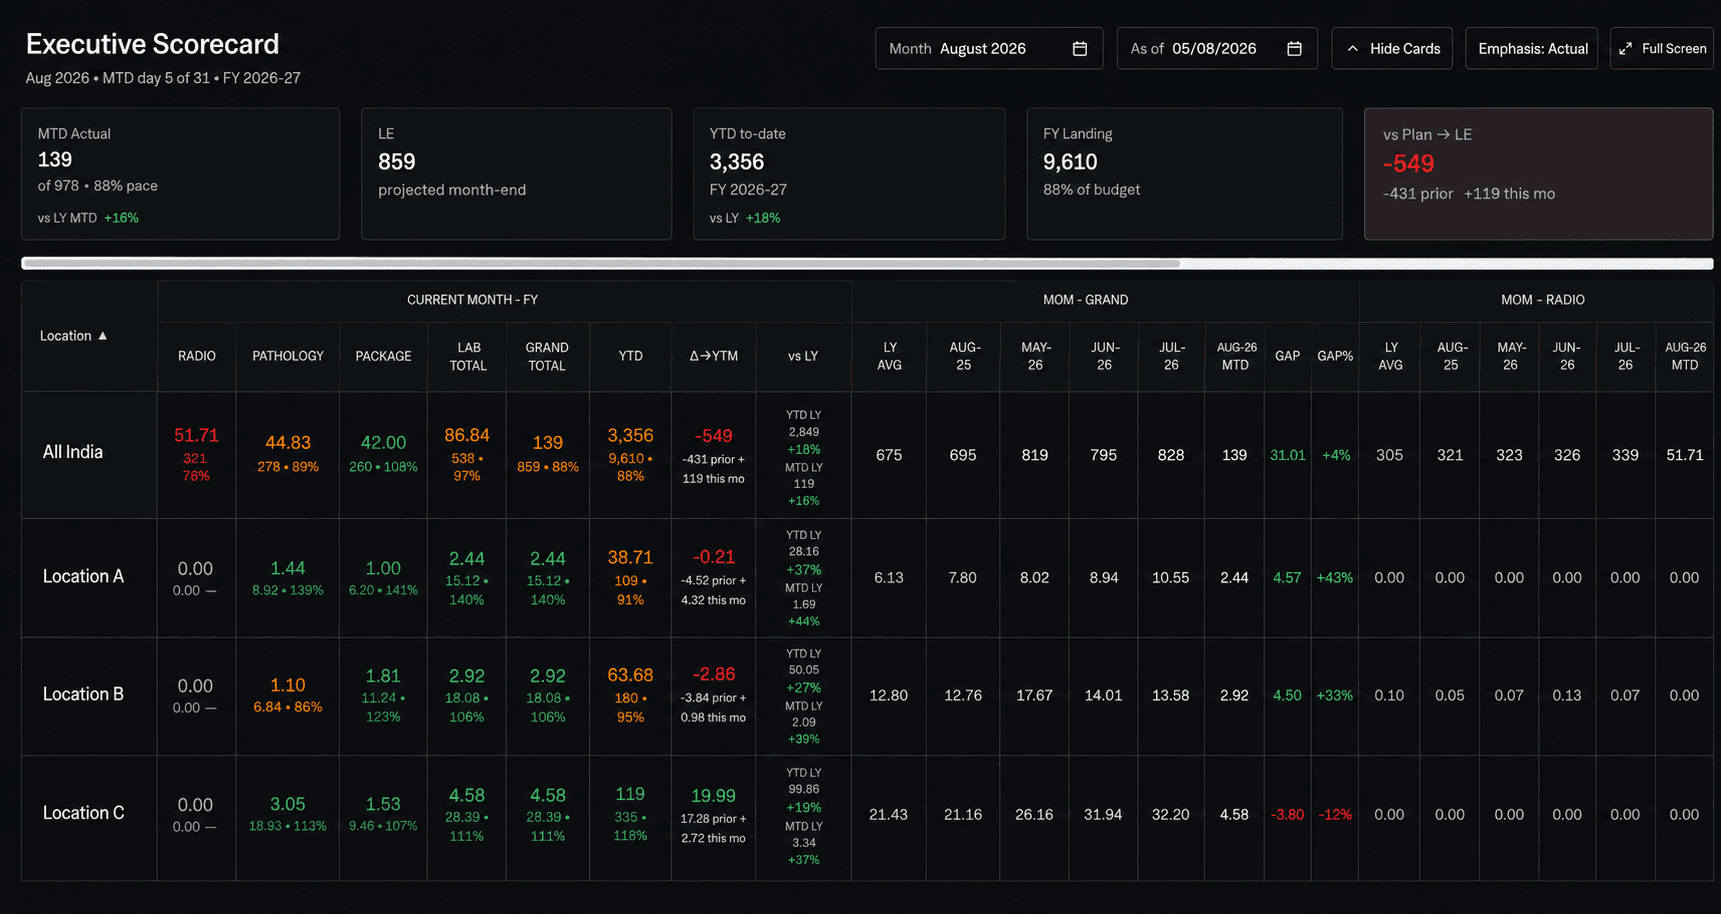1721x914 pixels.
Task: Select the MTD Actual card
Action: (180, 174)
